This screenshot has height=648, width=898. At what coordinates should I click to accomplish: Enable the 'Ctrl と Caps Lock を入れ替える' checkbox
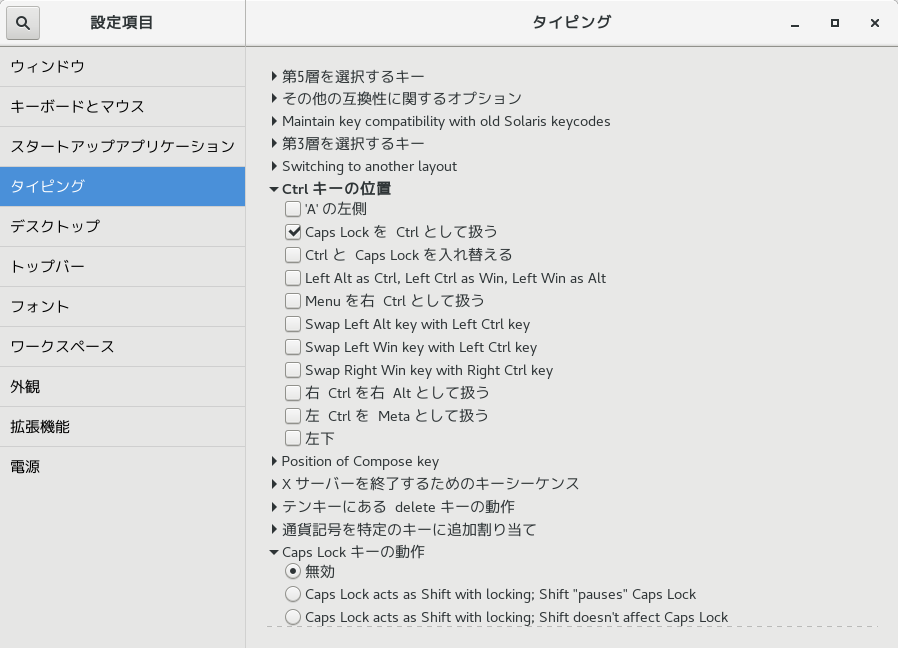pyautogui.click(x=293, y=255)
